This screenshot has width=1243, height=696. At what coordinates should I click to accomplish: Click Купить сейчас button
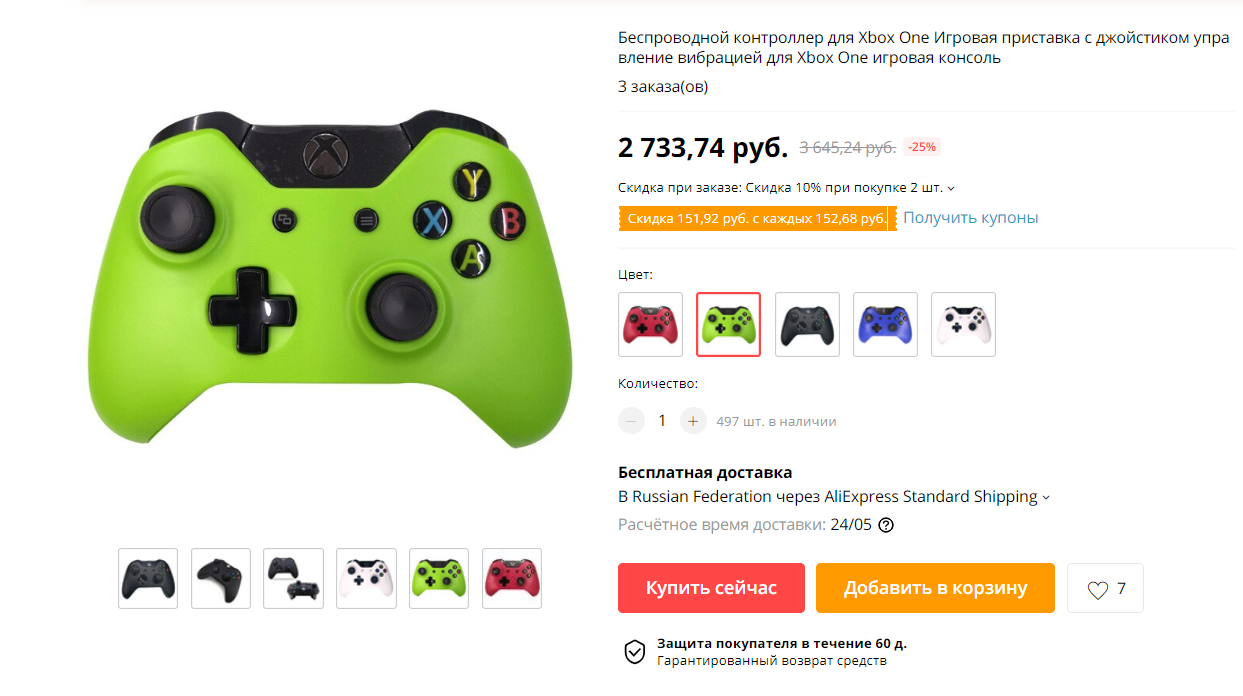tap(711, 588)
